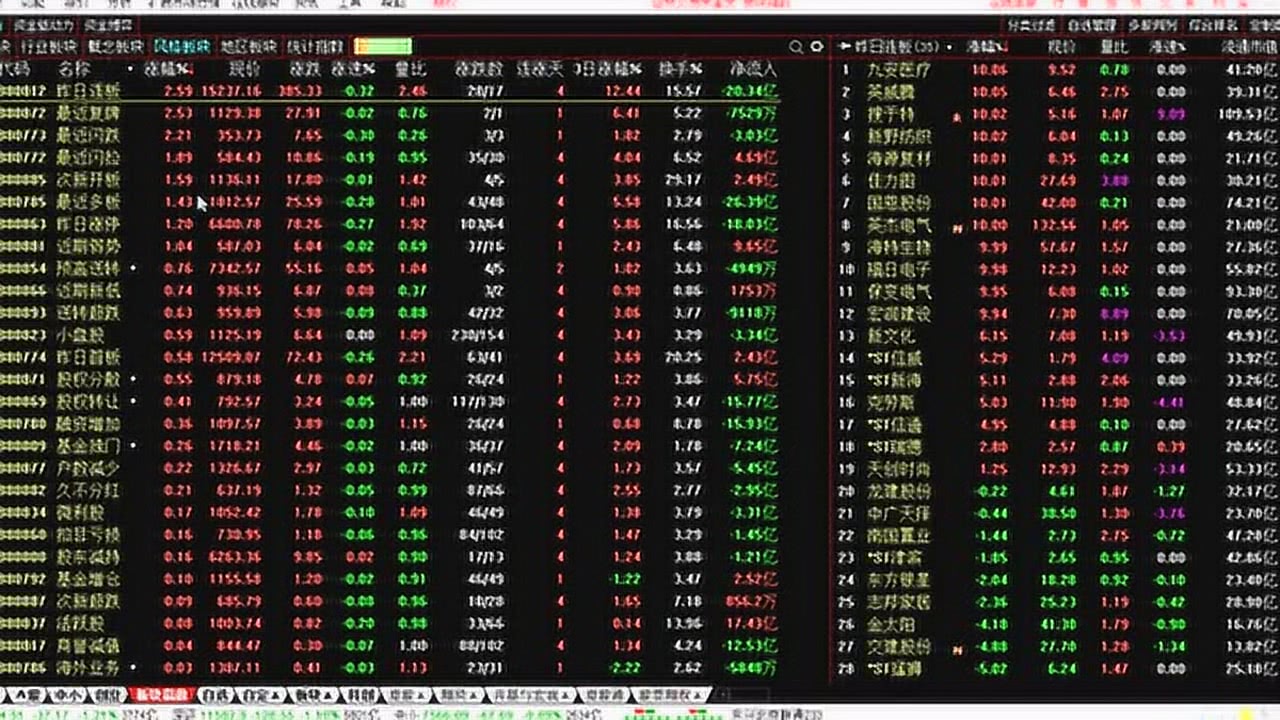Open the 地区板块 tab
1280x720 pixels.
[x=248, y=47]
